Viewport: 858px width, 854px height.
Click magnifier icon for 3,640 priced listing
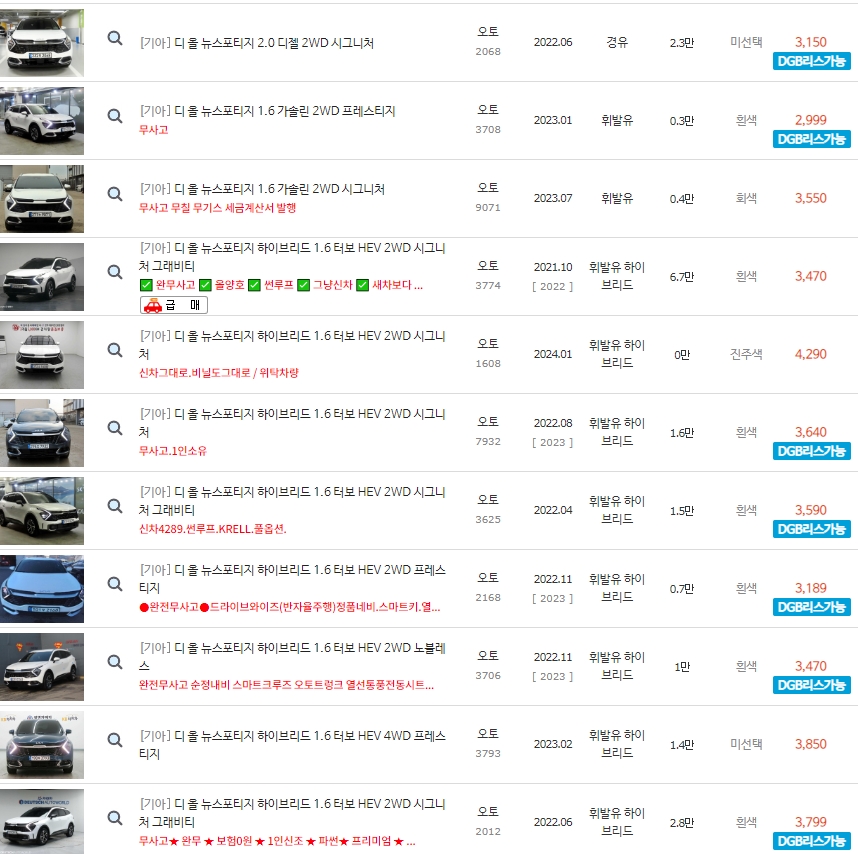tap(114, 428)
